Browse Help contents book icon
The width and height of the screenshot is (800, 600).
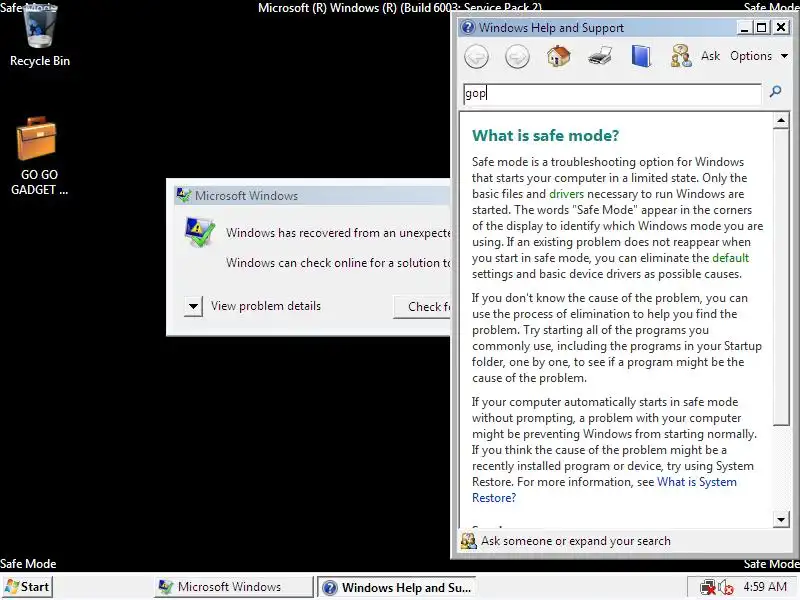coord(641,56)
